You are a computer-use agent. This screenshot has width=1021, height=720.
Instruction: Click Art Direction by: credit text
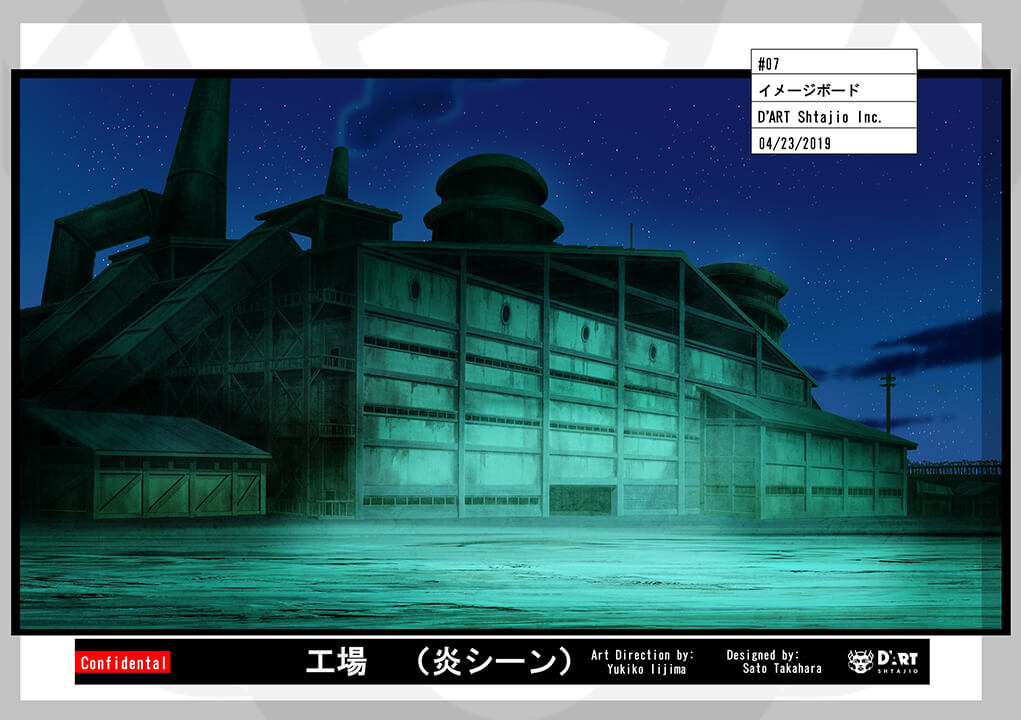click(642, 655)
